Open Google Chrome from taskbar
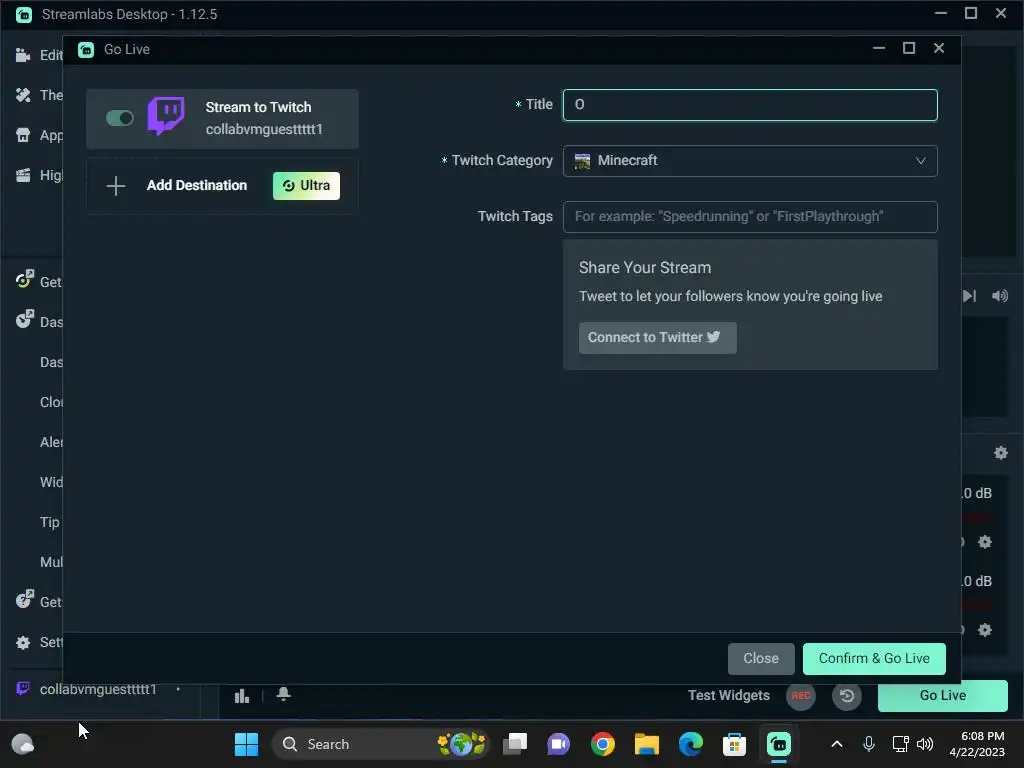Screen dimensions: 1024x768 coord(602,744)
